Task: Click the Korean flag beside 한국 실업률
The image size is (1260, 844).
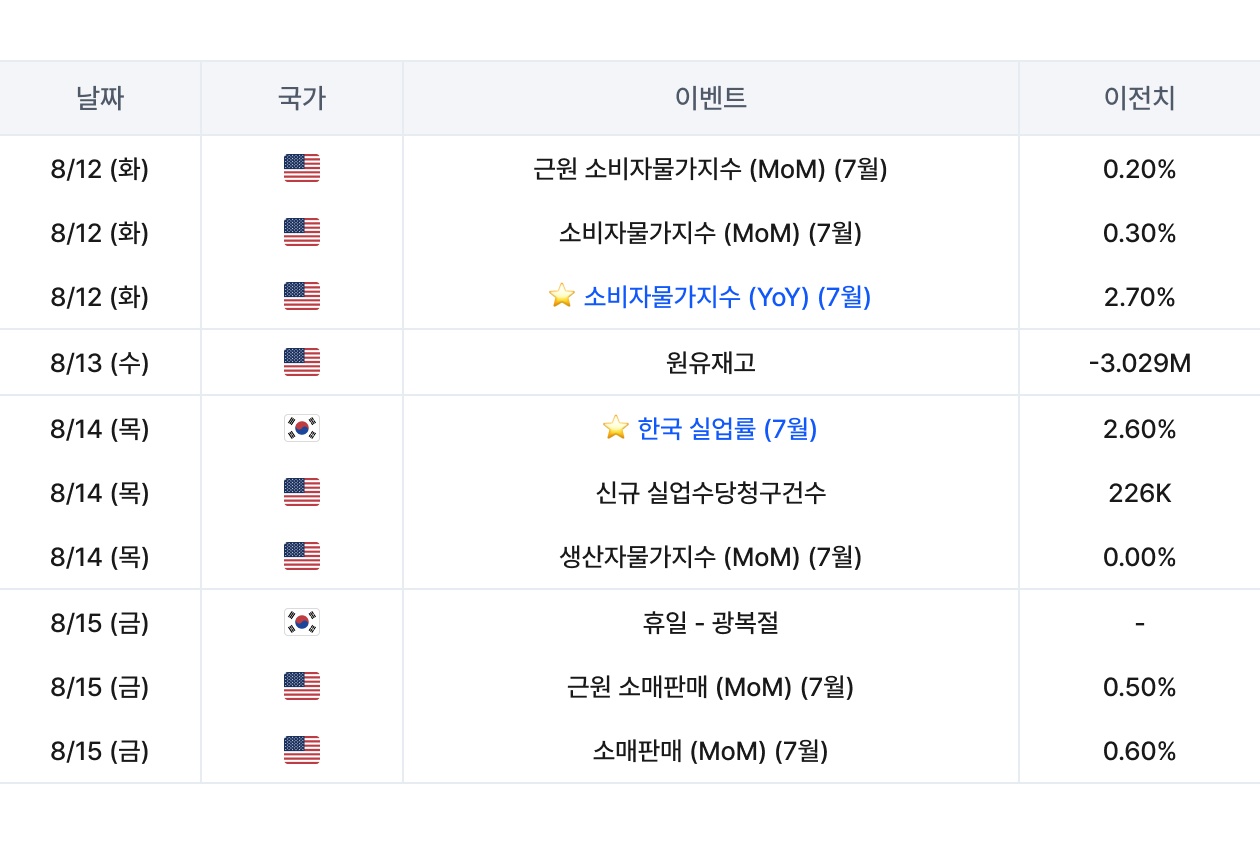Action: click(x=302, y=428)
